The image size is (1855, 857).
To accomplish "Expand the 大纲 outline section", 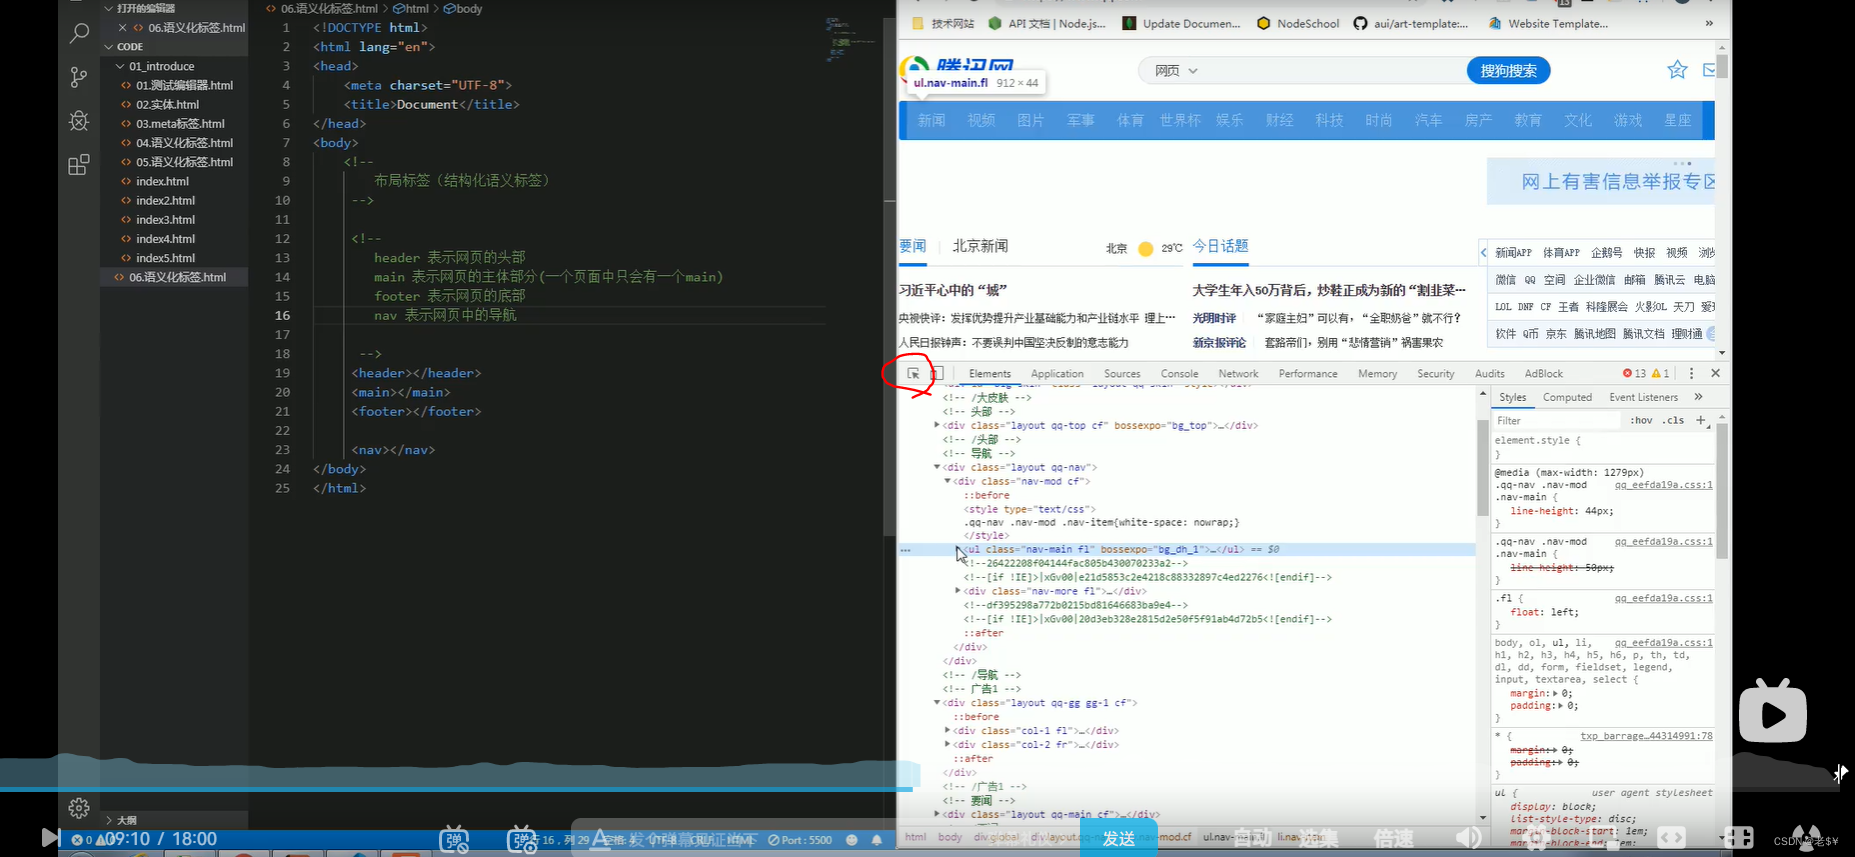I will (109, 820).
